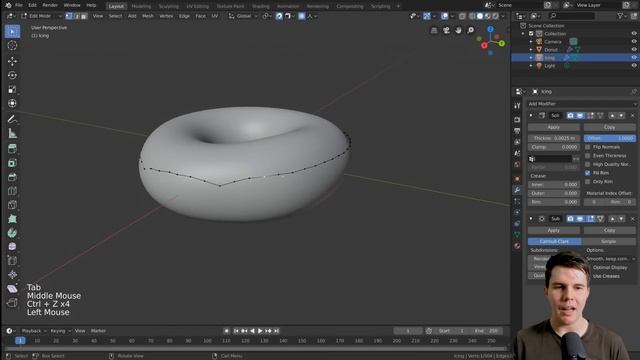Screen dimensions: 640x360
Task: Collapse the Collection in outliner
Action: point(523,33)
